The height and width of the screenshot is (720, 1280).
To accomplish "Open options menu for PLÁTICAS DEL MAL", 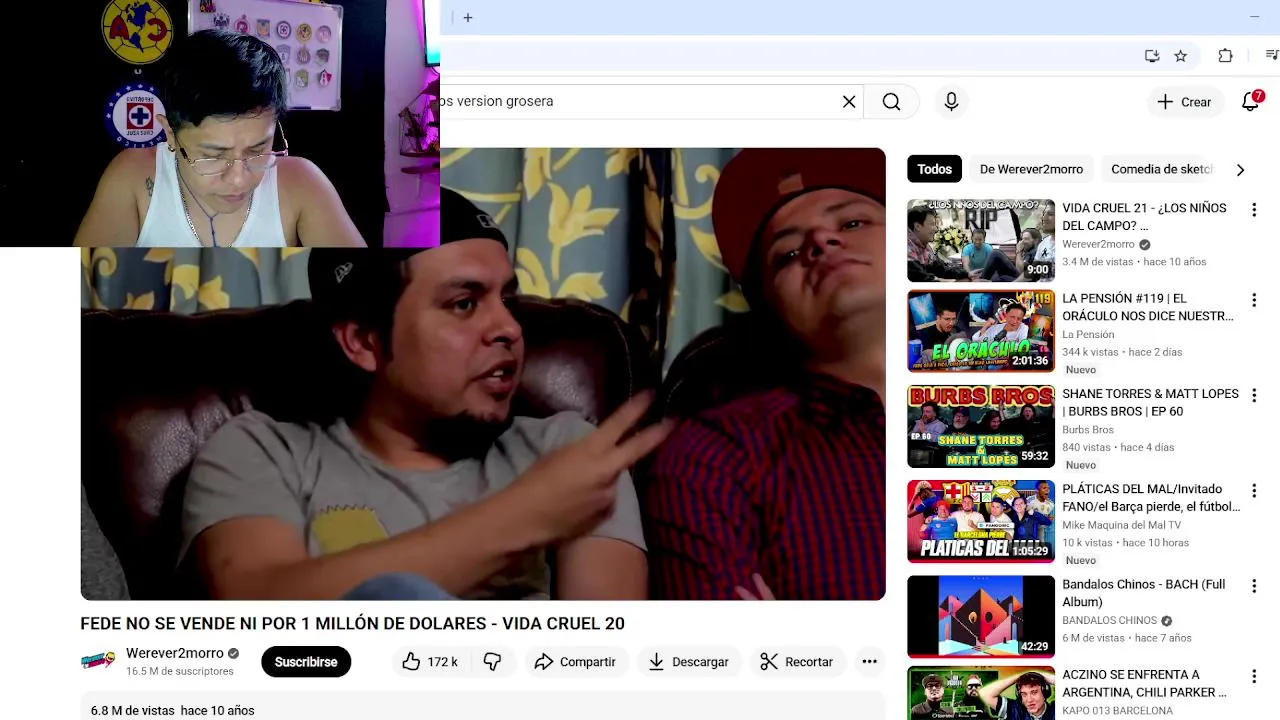I will pyautogui.click(x=1253, y=491).
